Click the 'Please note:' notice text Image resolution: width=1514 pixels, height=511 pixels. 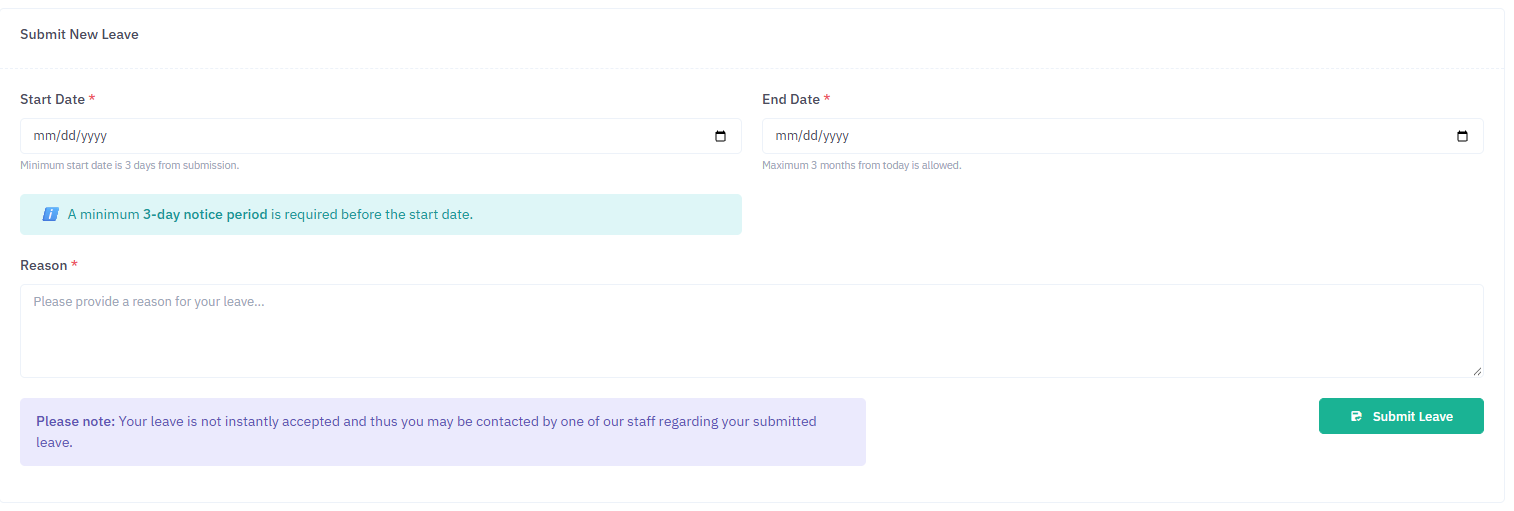[76, 421]
